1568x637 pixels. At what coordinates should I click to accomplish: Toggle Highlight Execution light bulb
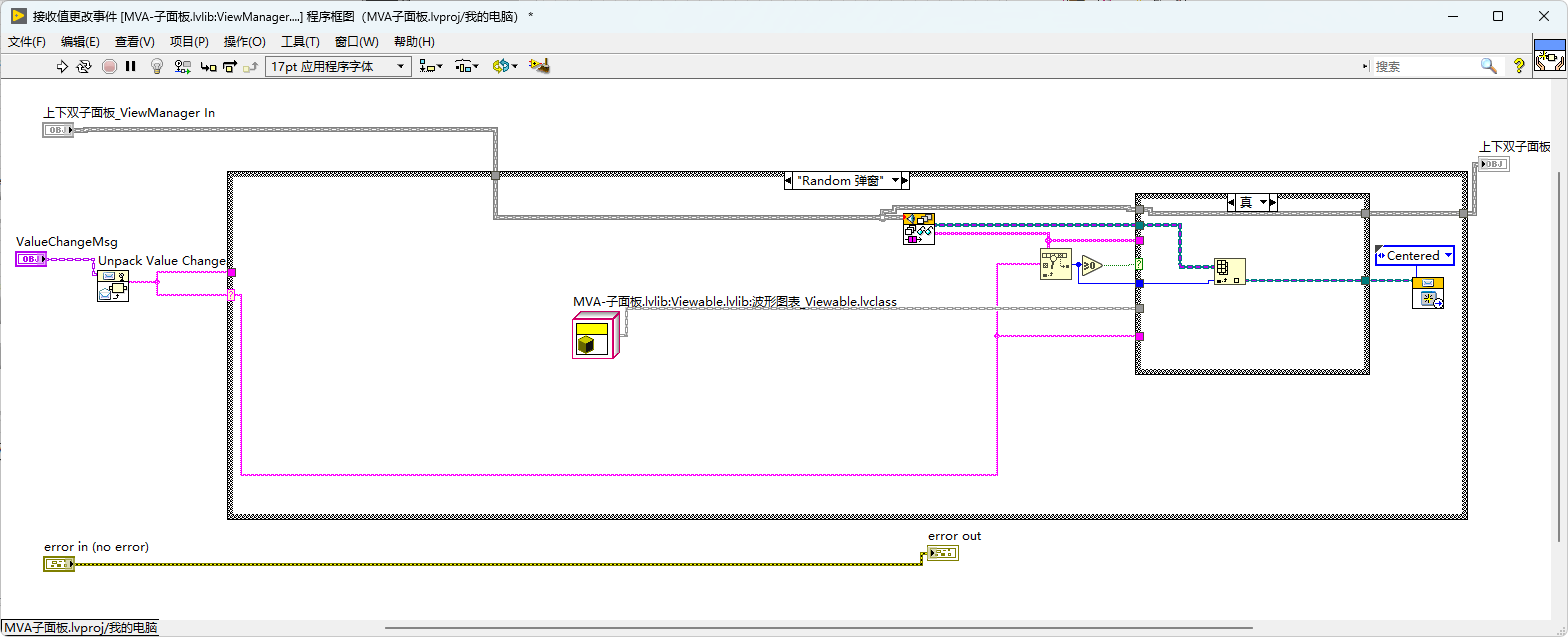point(157,66)
